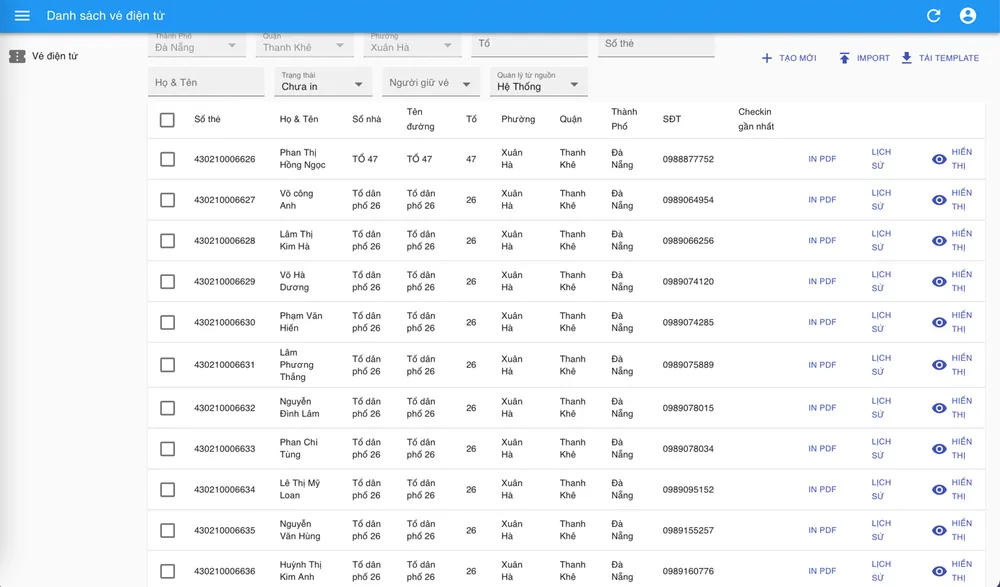Click the eye icon for Phan Thị Hồng Ngọc
This screenshot has height=587, width=1000.
pos(939,159)
